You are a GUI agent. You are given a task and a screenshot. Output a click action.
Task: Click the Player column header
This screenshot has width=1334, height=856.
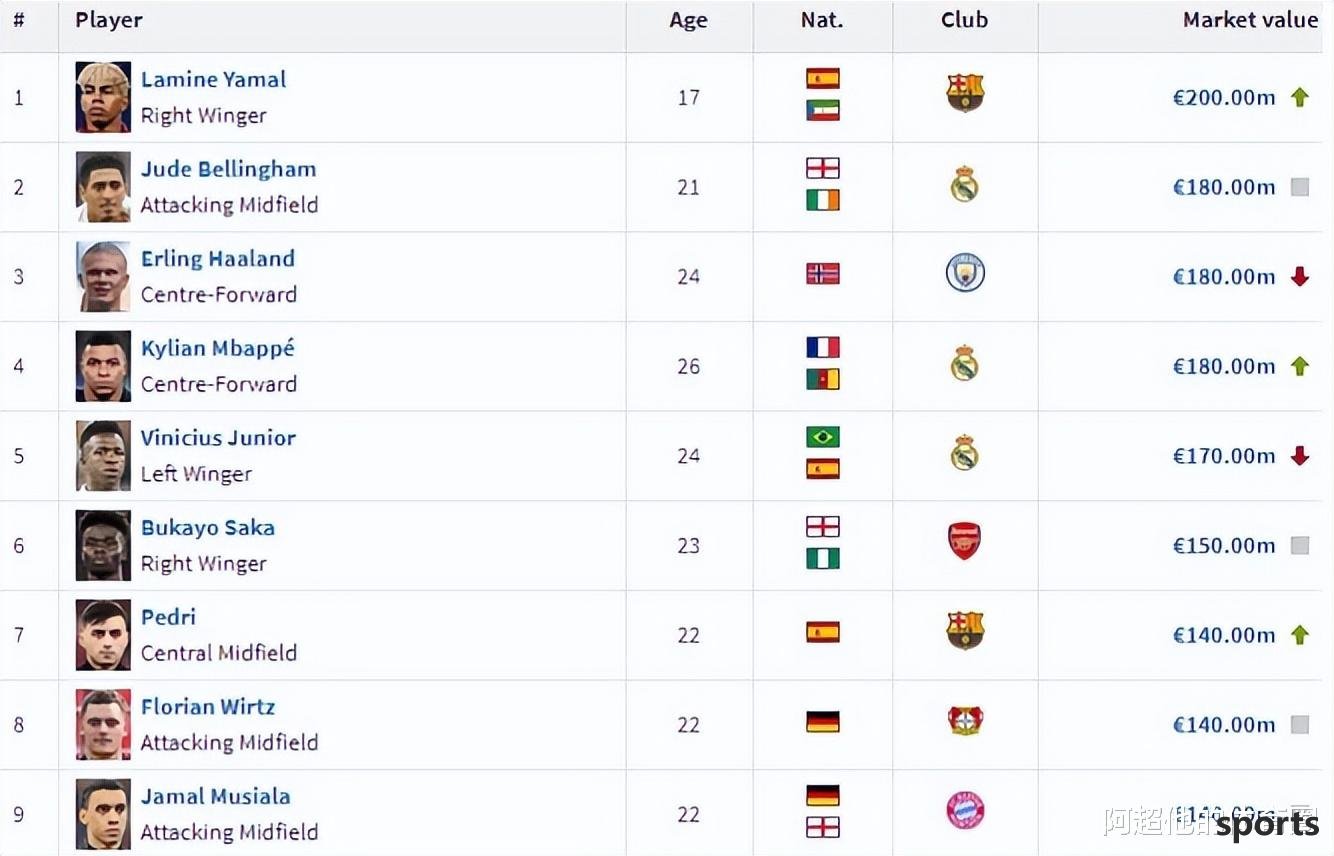point(109,20)
